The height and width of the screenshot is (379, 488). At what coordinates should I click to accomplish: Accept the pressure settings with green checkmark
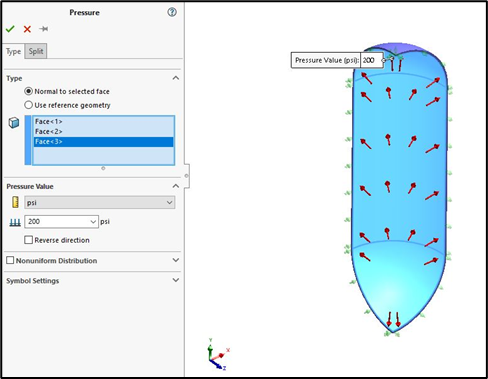[x=10, y=29]
